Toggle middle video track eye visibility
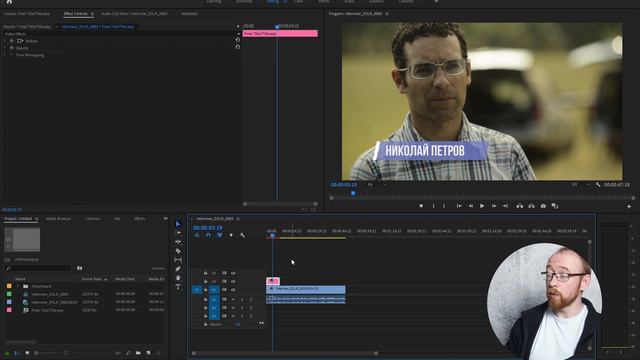This screenshot has width=640, height=360. tap(233, 281)
